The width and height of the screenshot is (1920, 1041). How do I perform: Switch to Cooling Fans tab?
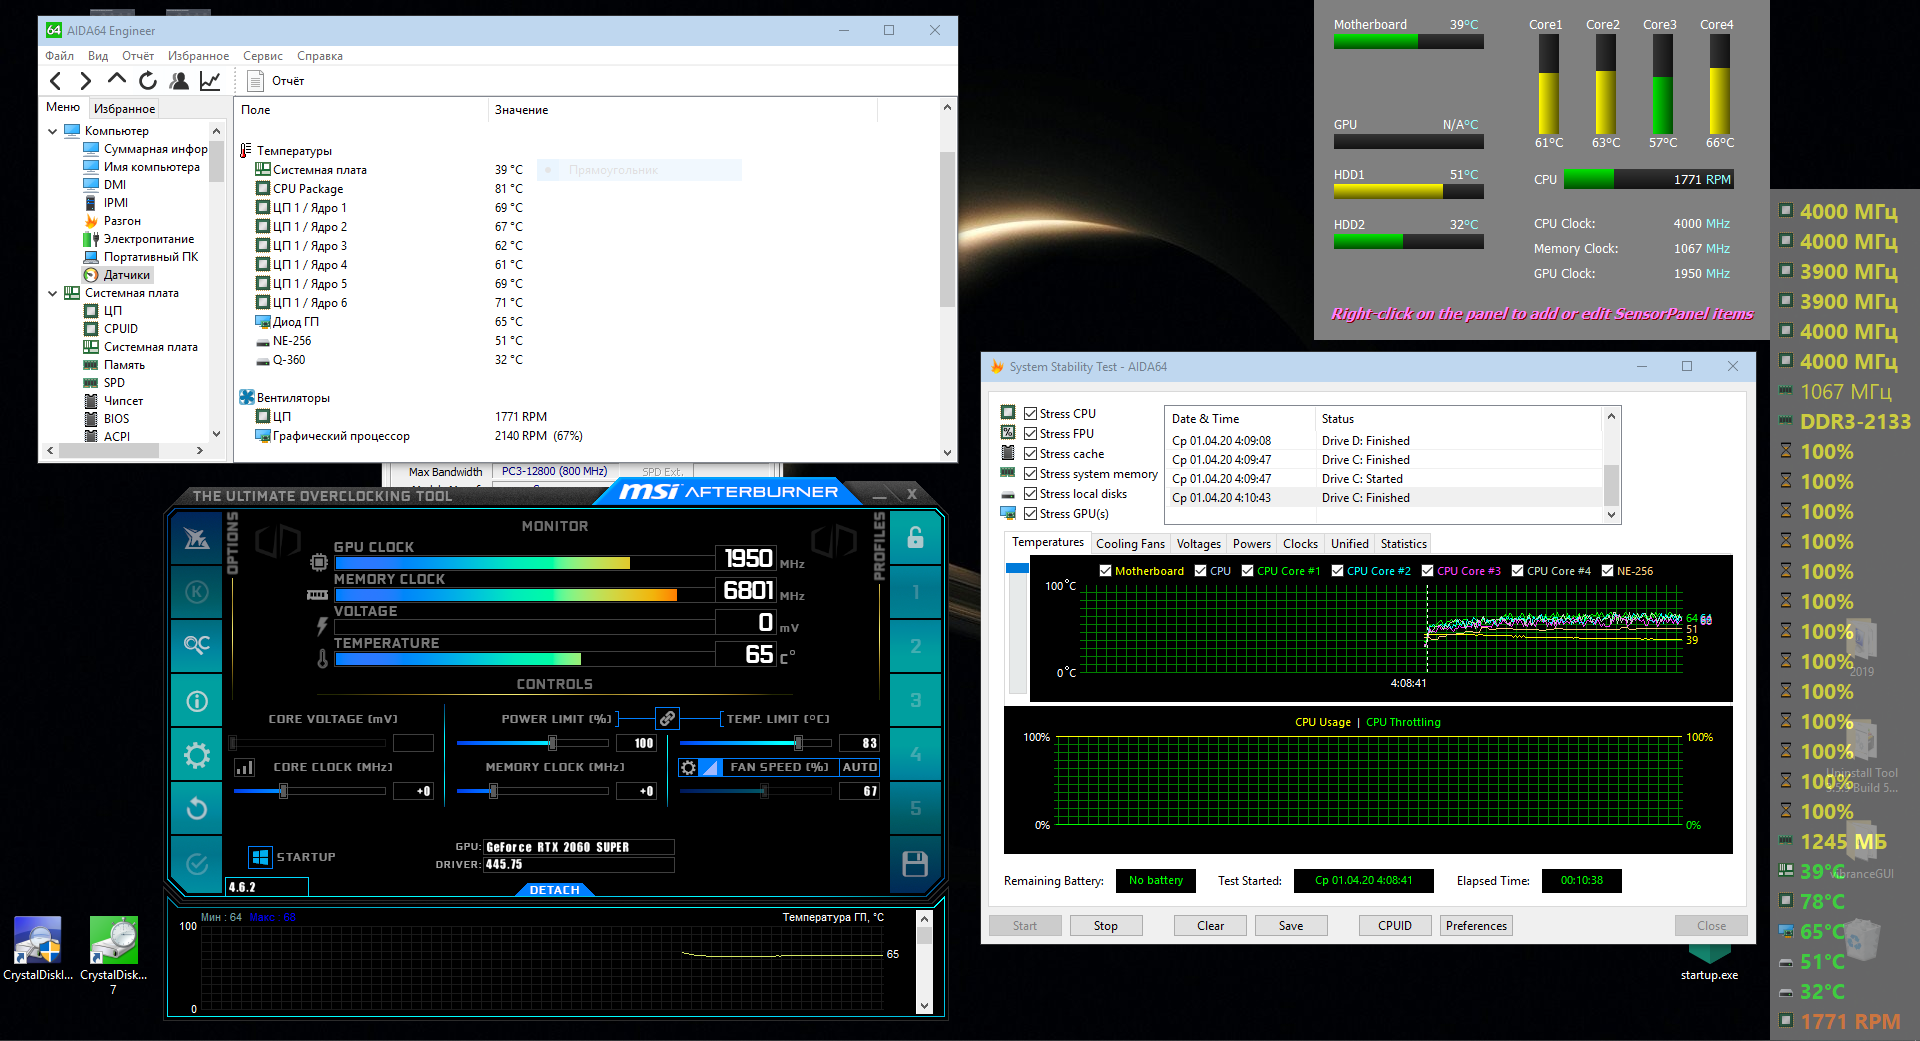pyautogui.click(x=1130, y=544)
